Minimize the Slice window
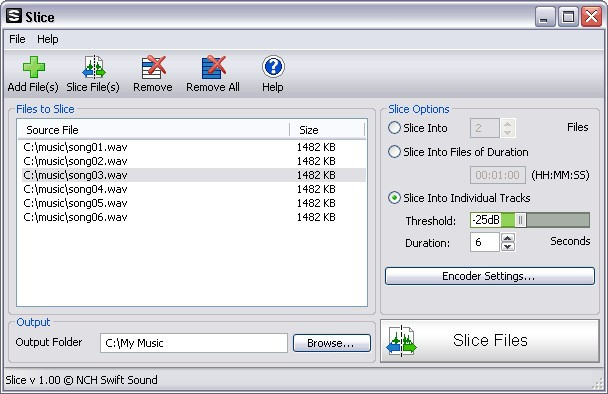The height and width of the screenshot is (394, 608). 544,17
